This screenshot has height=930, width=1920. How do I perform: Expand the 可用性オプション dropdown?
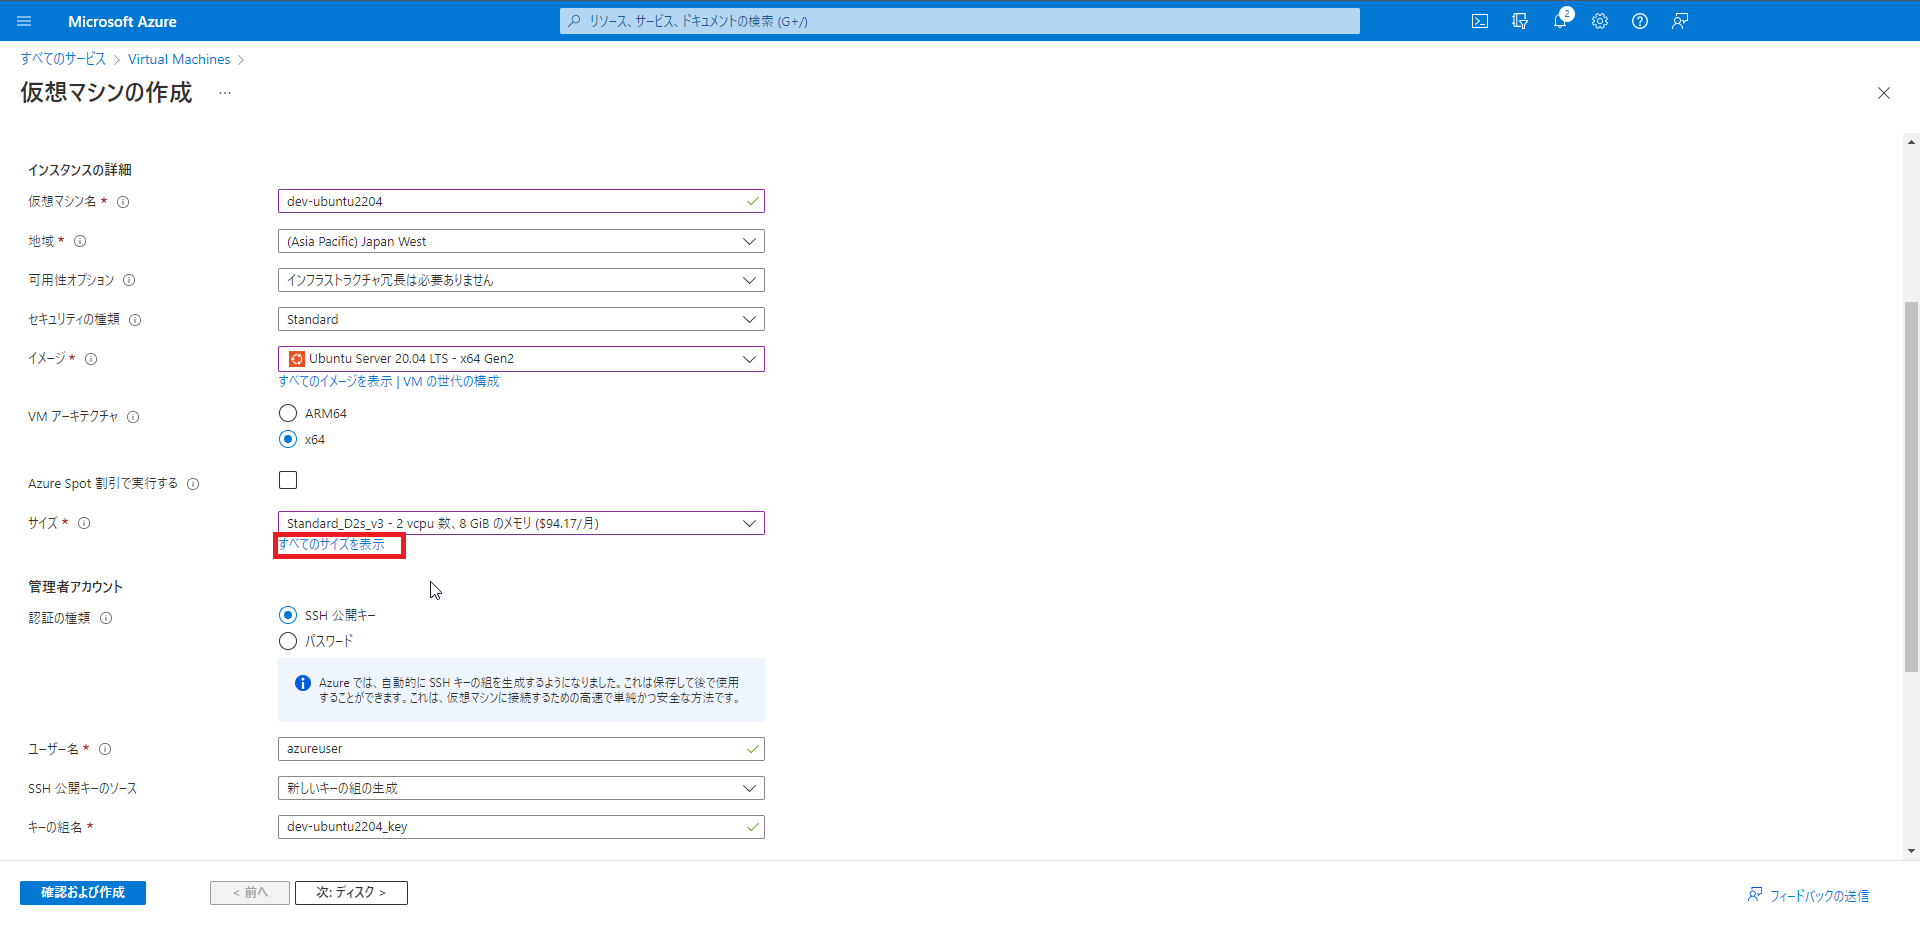coord(521,280)
